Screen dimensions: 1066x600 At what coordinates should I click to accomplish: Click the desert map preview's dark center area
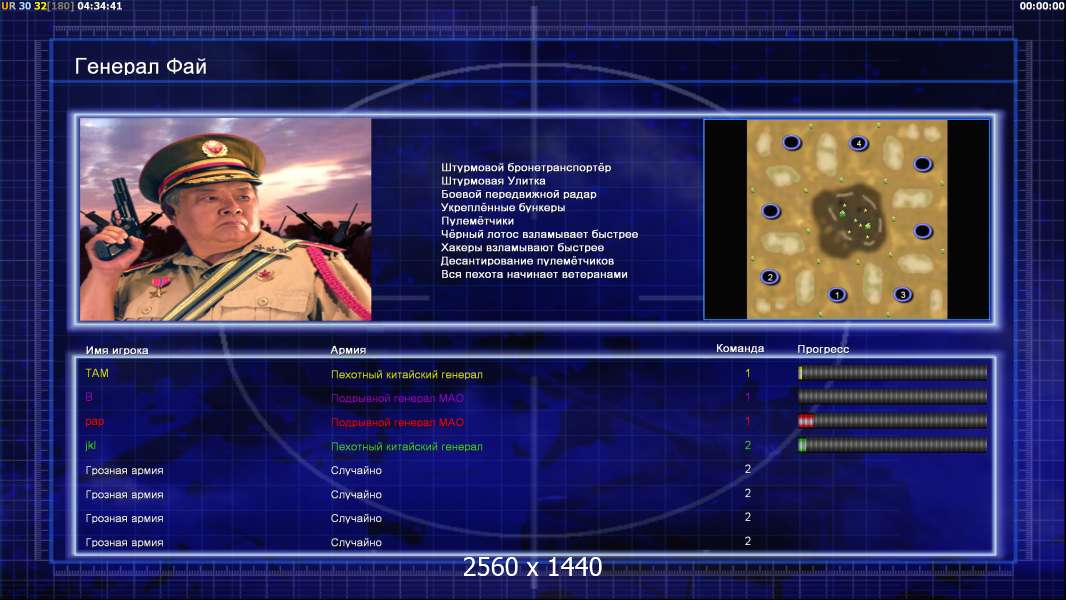point(848,222)
